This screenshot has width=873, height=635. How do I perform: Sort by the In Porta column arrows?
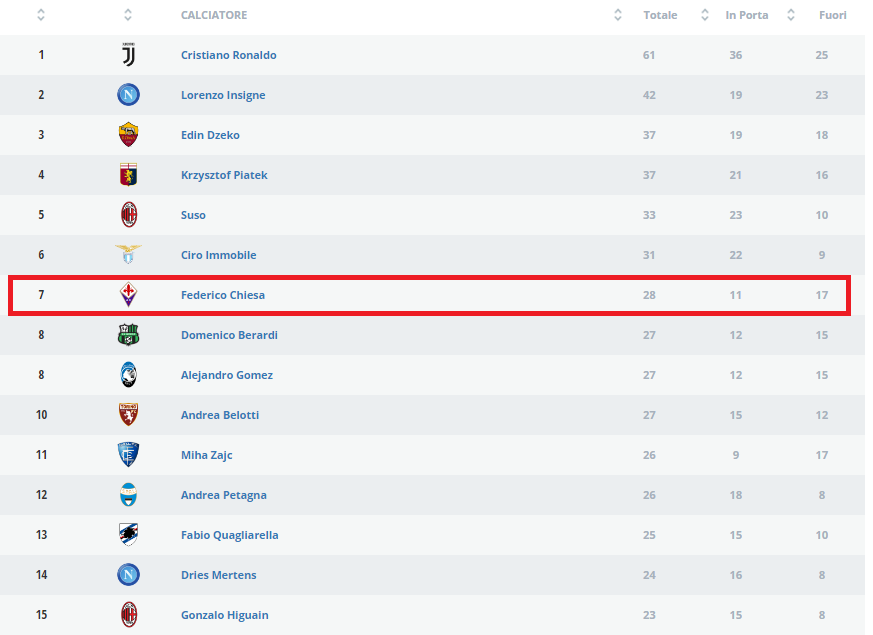(x=705, y=15)
